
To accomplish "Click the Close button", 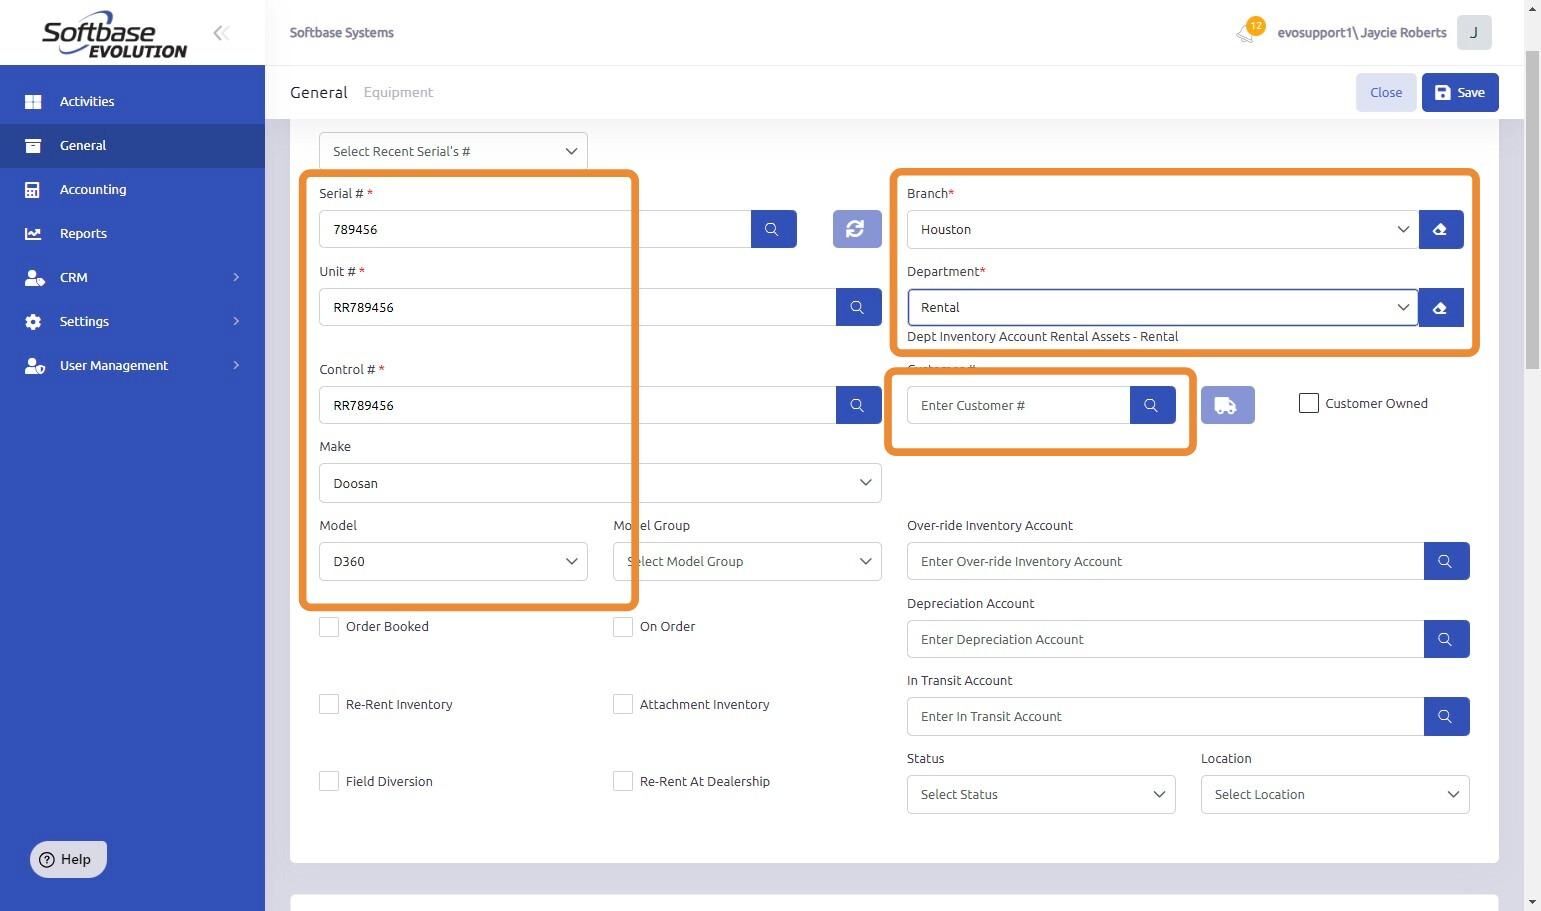I will click(1386, 92).
